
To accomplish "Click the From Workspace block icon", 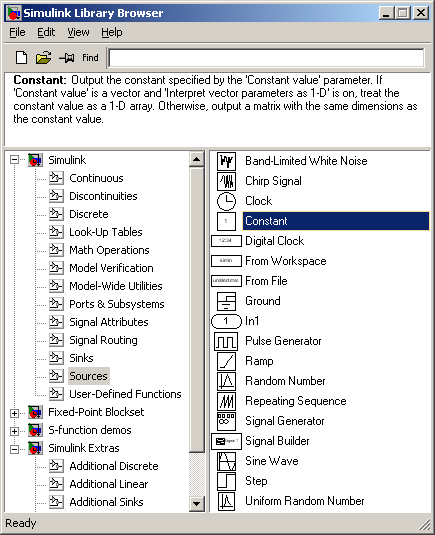I will pos(226,261).
